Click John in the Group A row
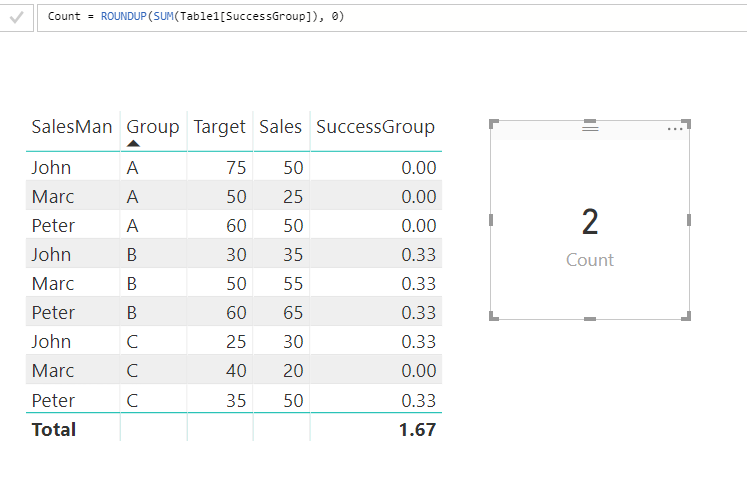The height and width of the screenshot is (494, 747). 51,168
